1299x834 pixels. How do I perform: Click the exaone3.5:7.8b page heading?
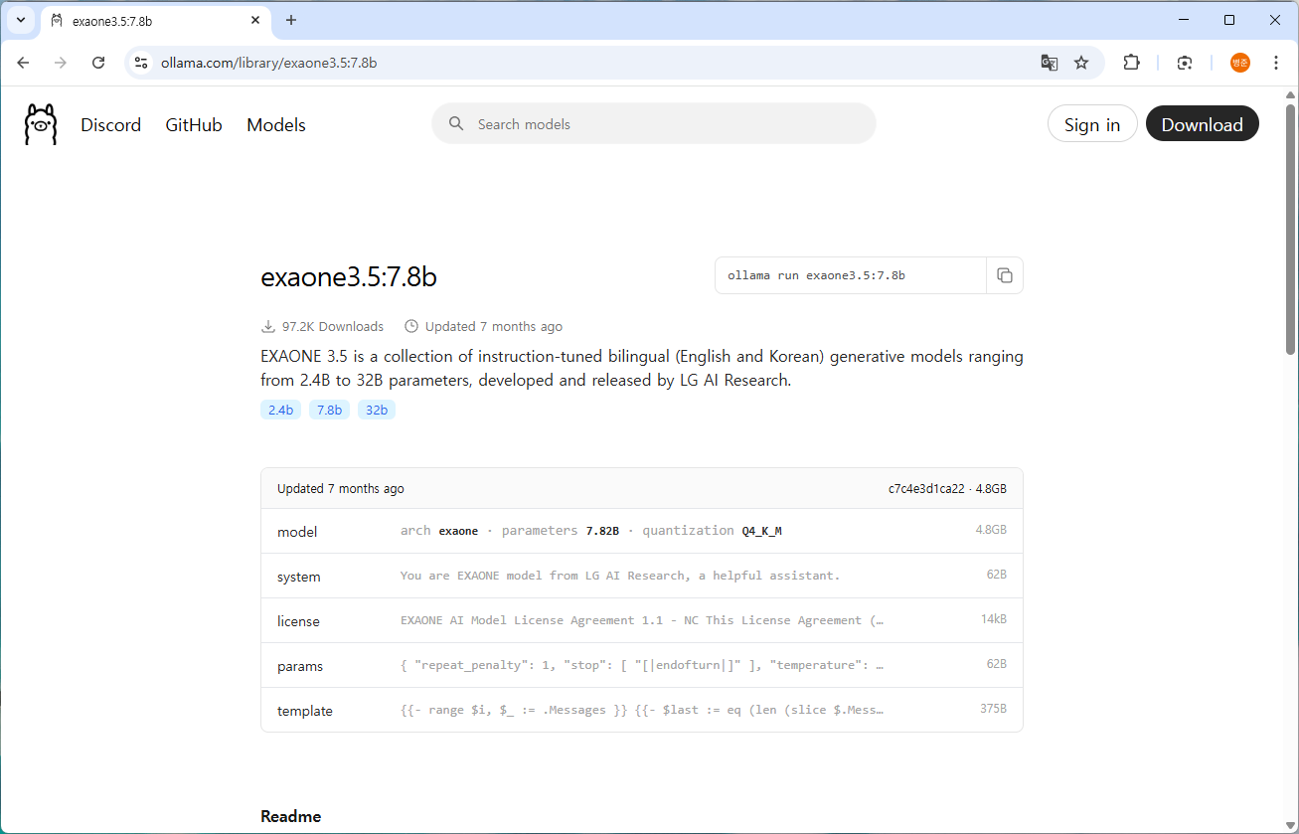349,277
